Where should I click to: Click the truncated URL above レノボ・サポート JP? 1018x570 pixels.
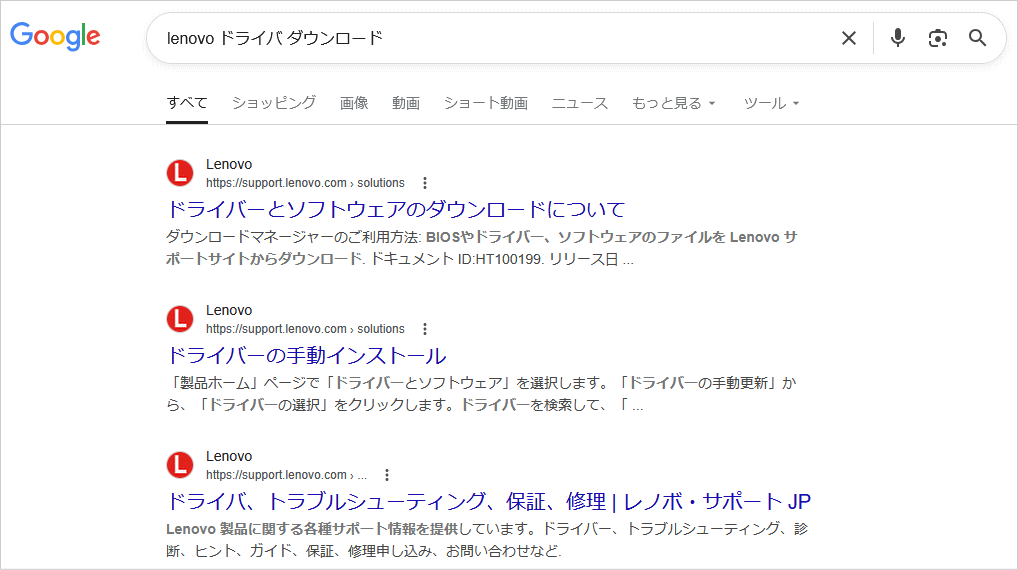click(286, 475)
